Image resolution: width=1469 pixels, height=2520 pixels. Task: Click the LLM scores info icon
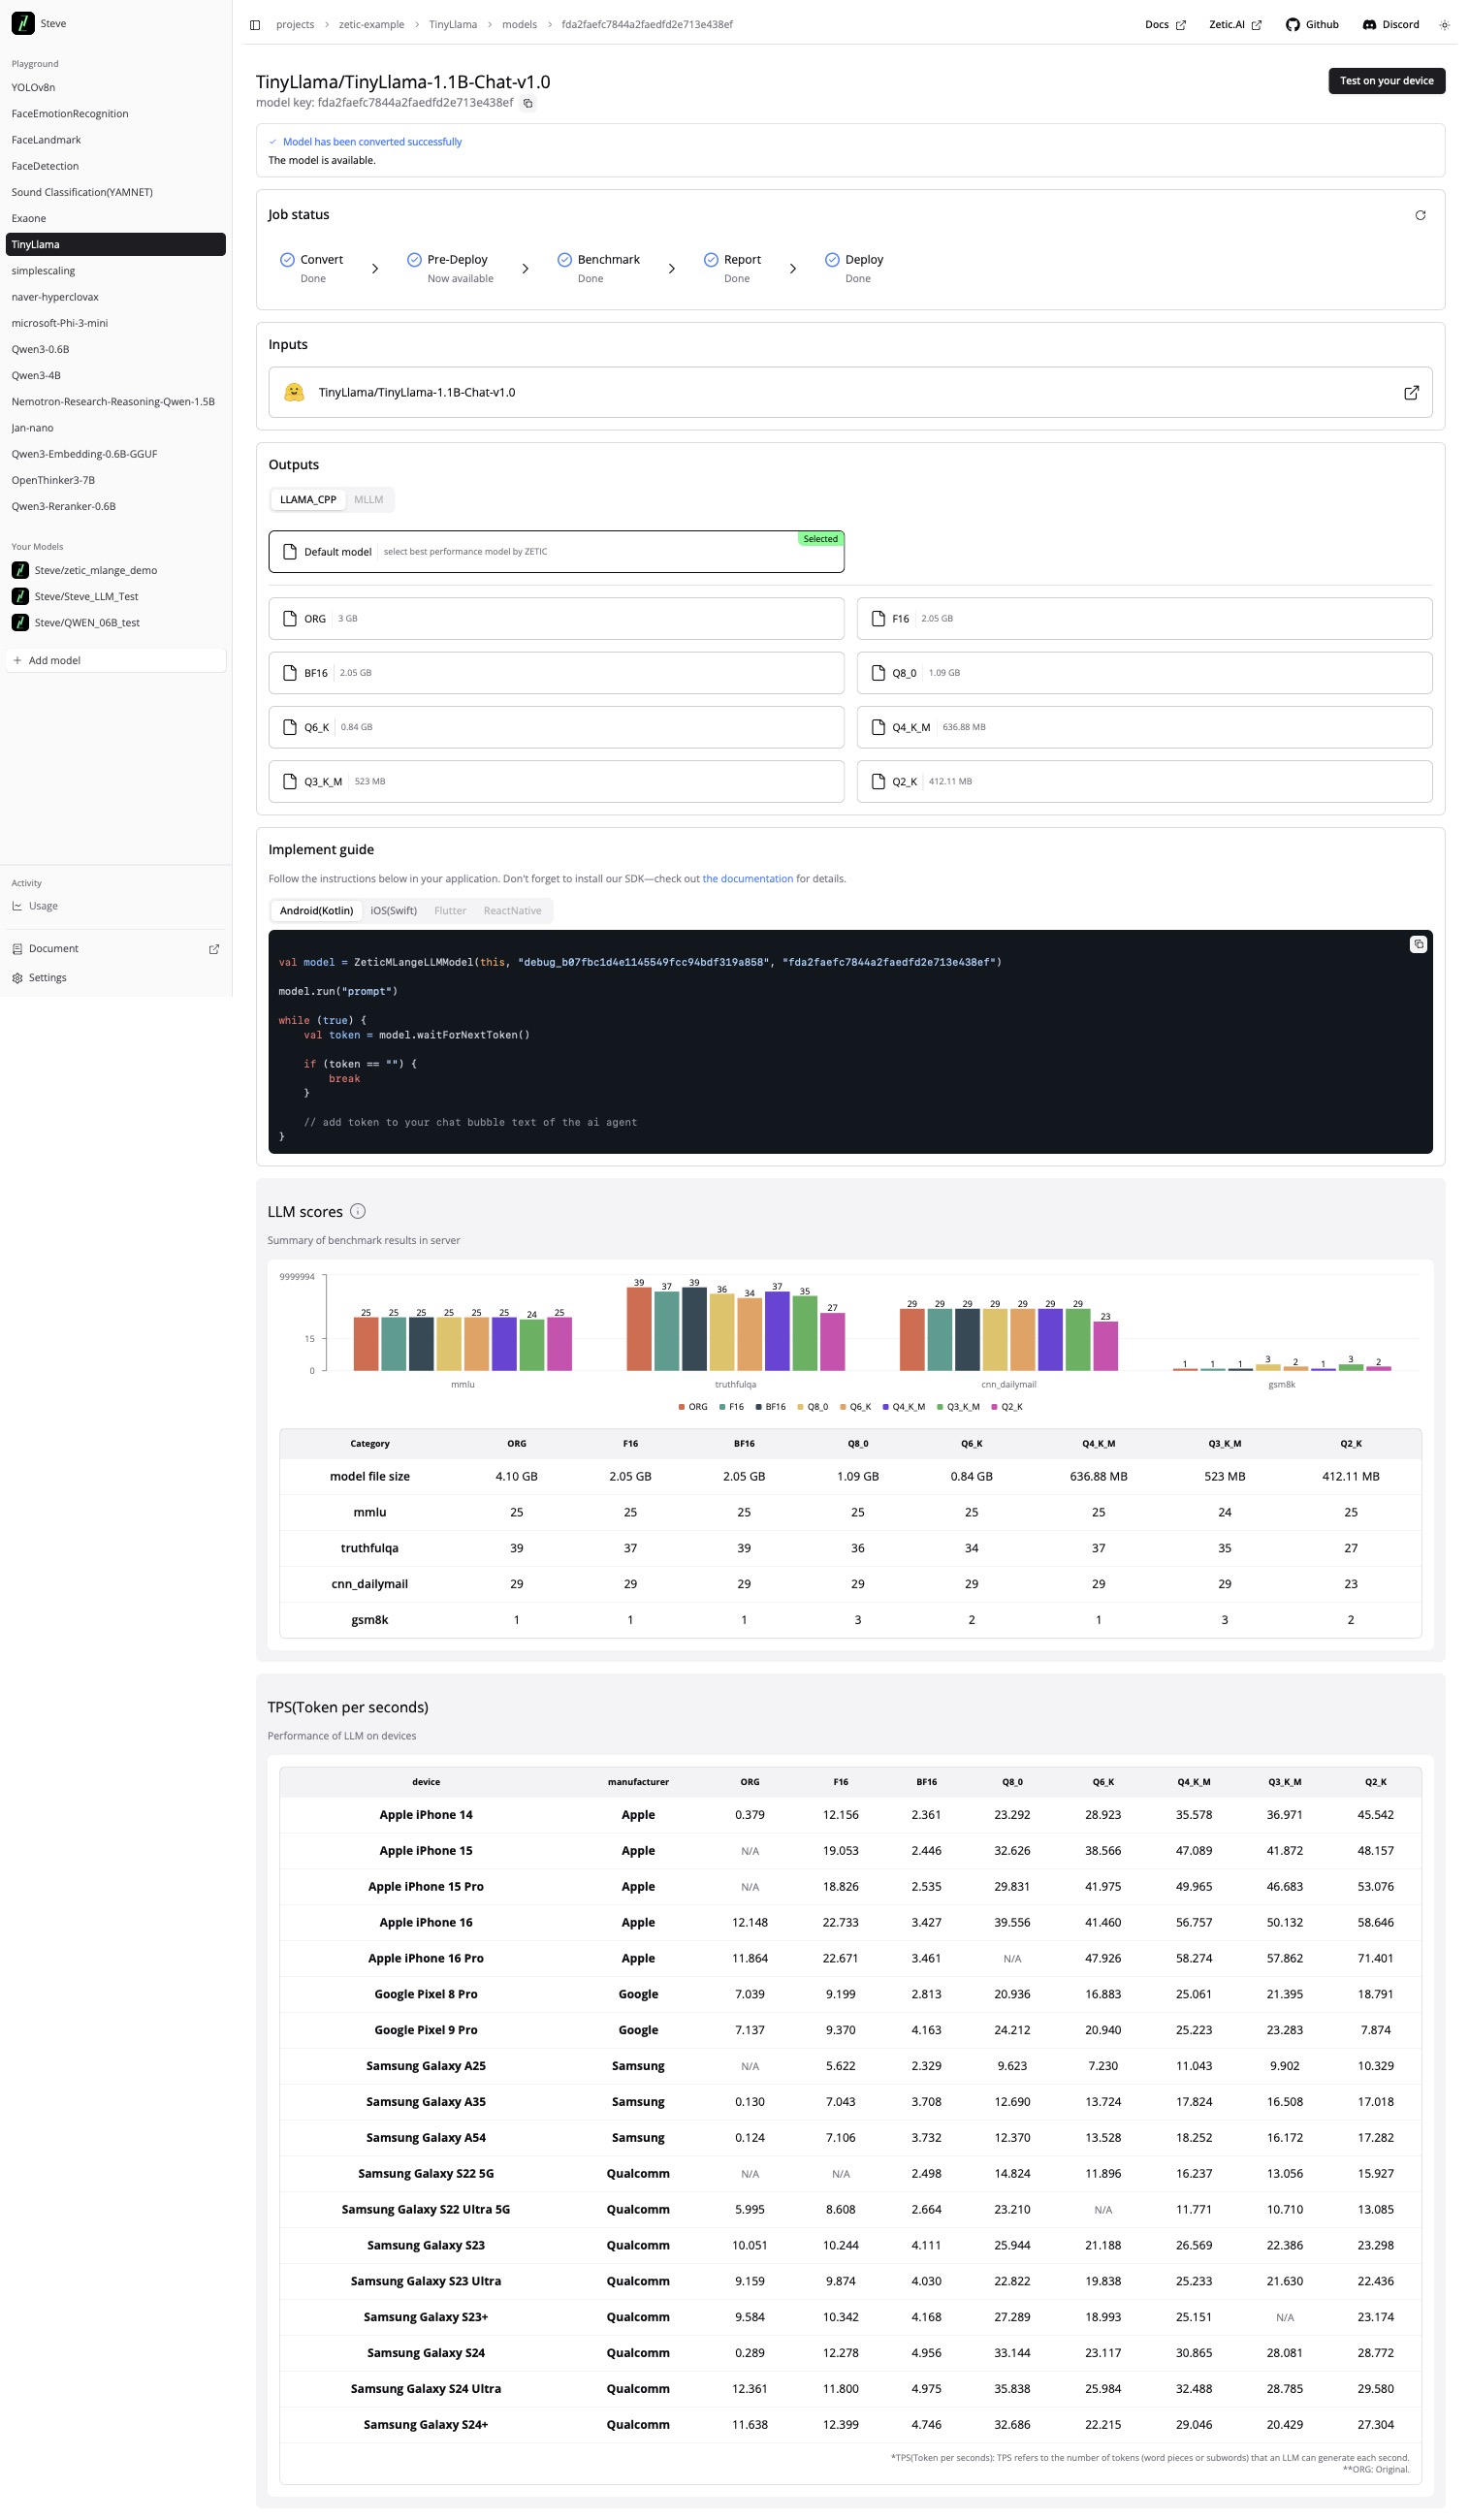pos(358,1212)
